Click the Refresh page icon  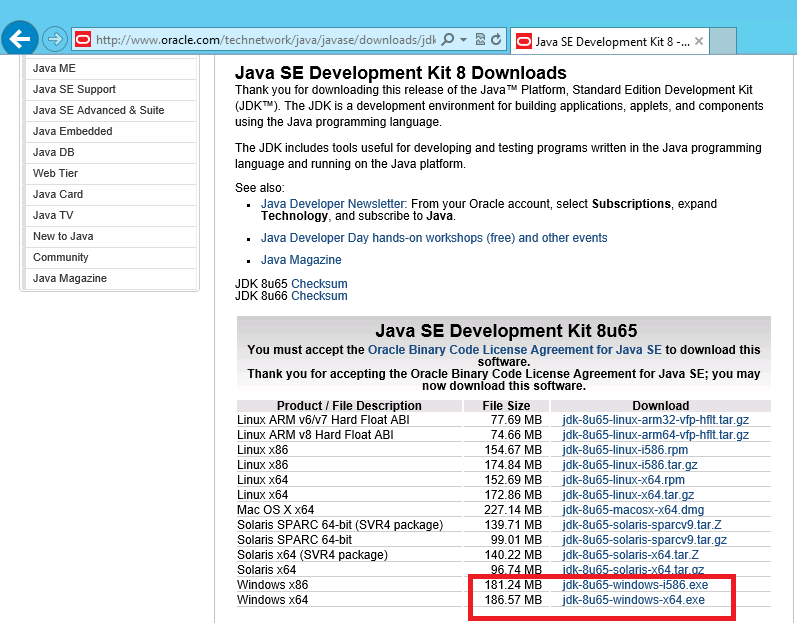click(496, 39)
